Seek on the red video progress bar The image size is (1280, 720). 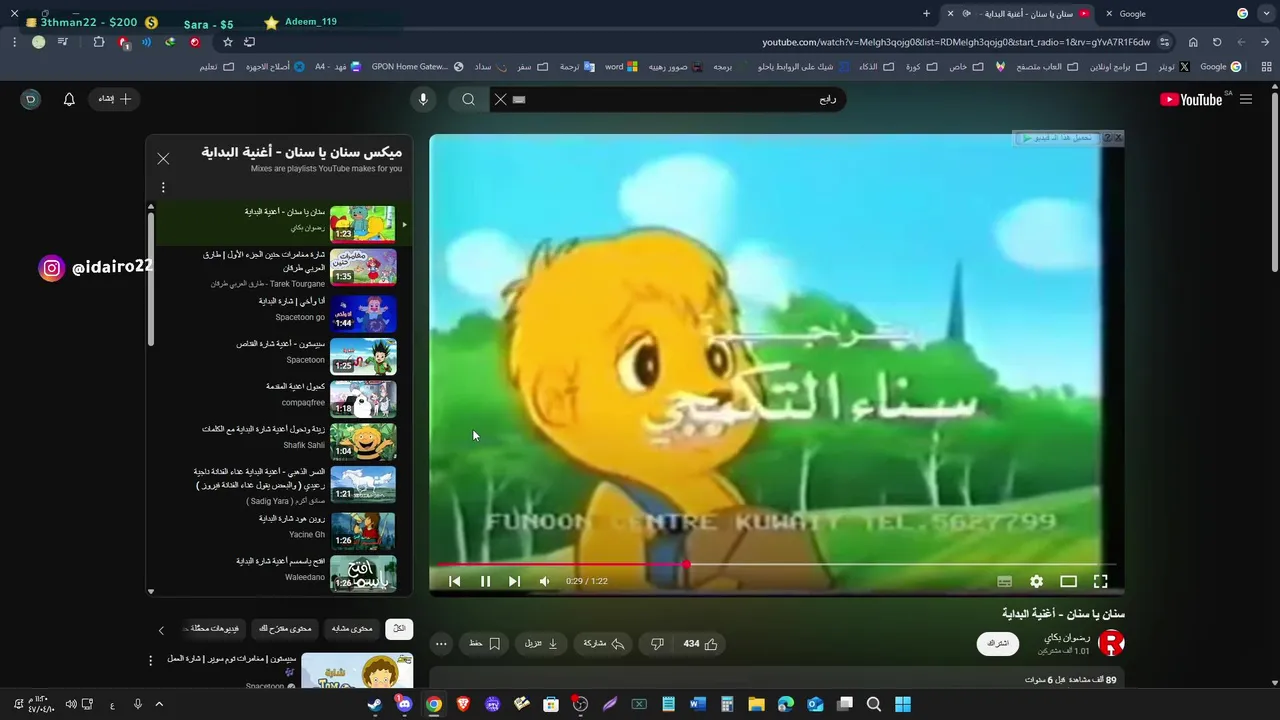tap(776, 565)
